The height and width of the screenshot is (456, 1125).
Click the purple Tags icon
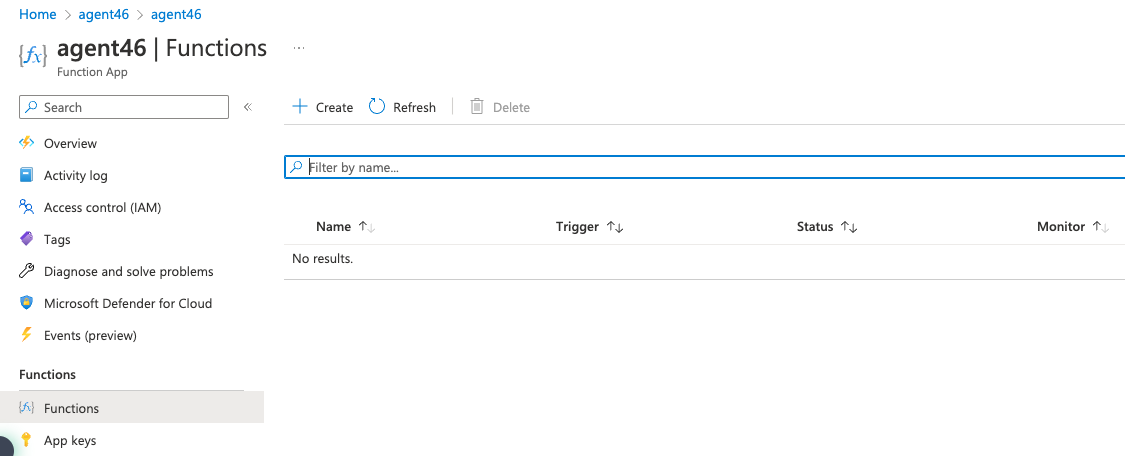27,239
